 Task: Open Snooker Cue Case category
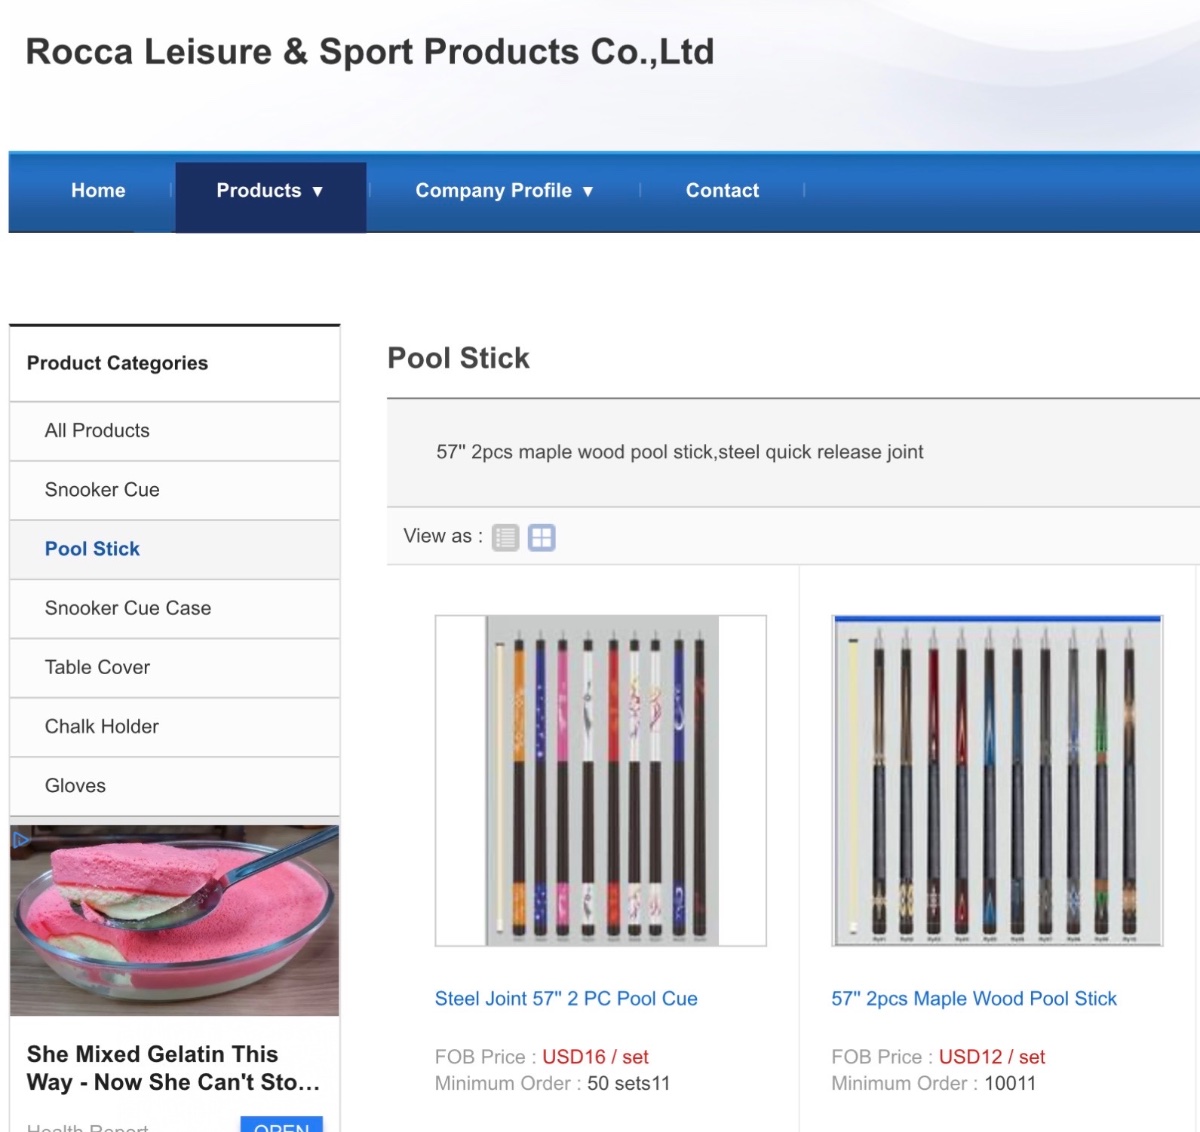[x=128, y=608]
